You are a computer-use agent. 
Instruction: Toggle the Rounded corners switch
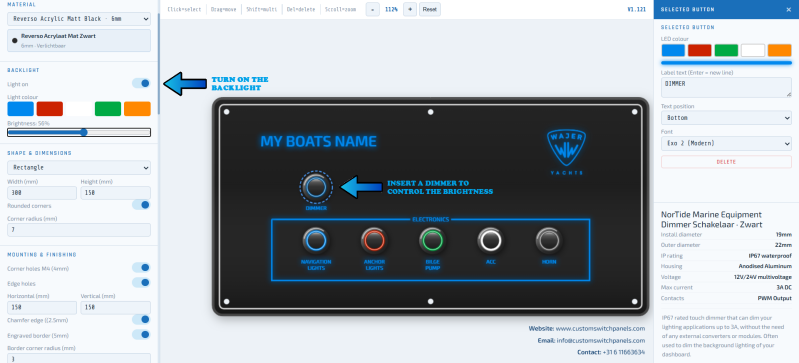[141, 205]
